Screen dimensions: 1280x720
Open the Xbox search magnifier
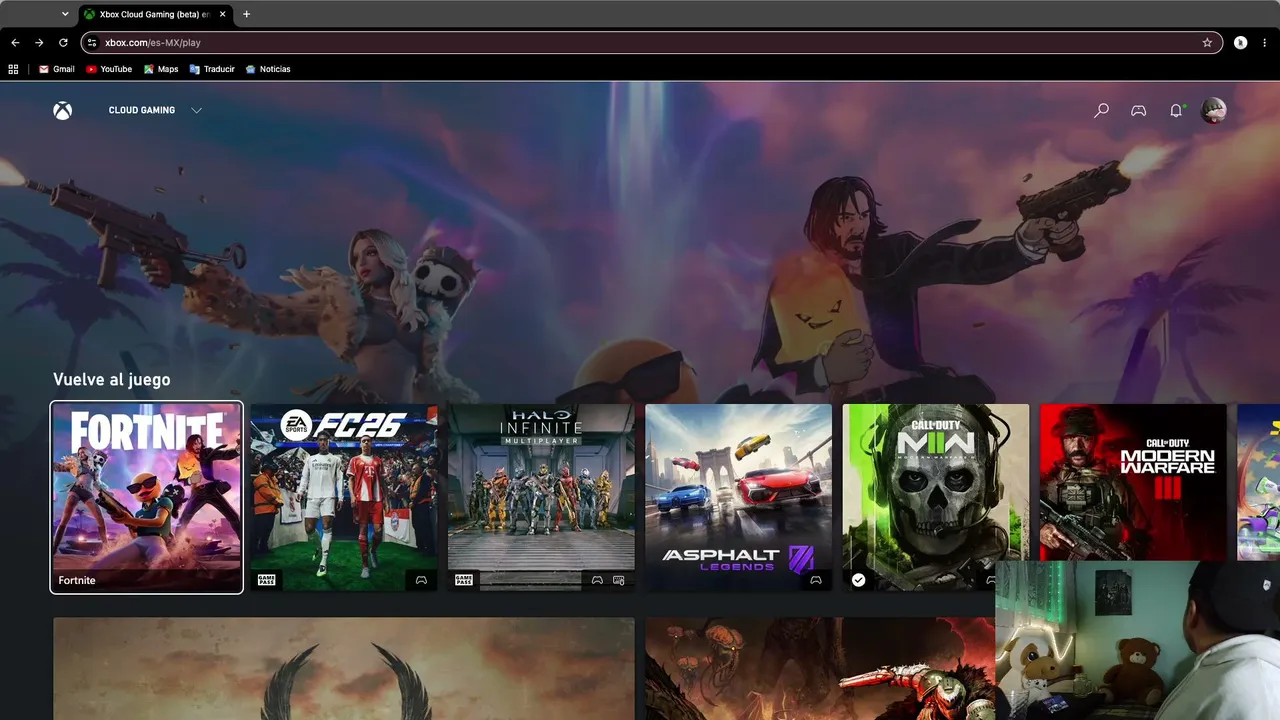click(x=1101, y=110)
